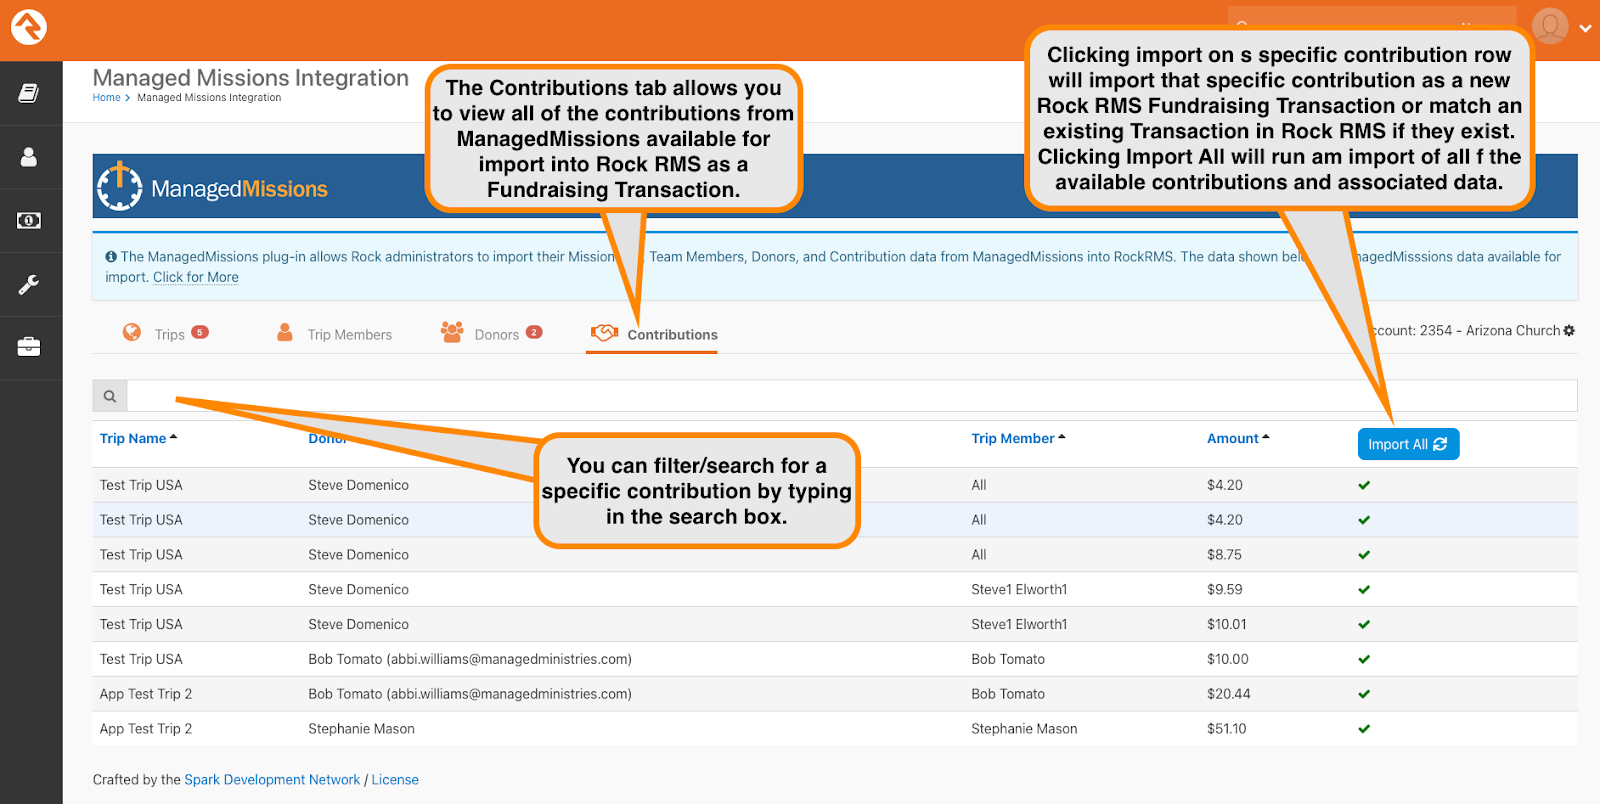Click the green check in $10.01 row
Viewport: 1600px width, 804px height.
(1364, 625)
